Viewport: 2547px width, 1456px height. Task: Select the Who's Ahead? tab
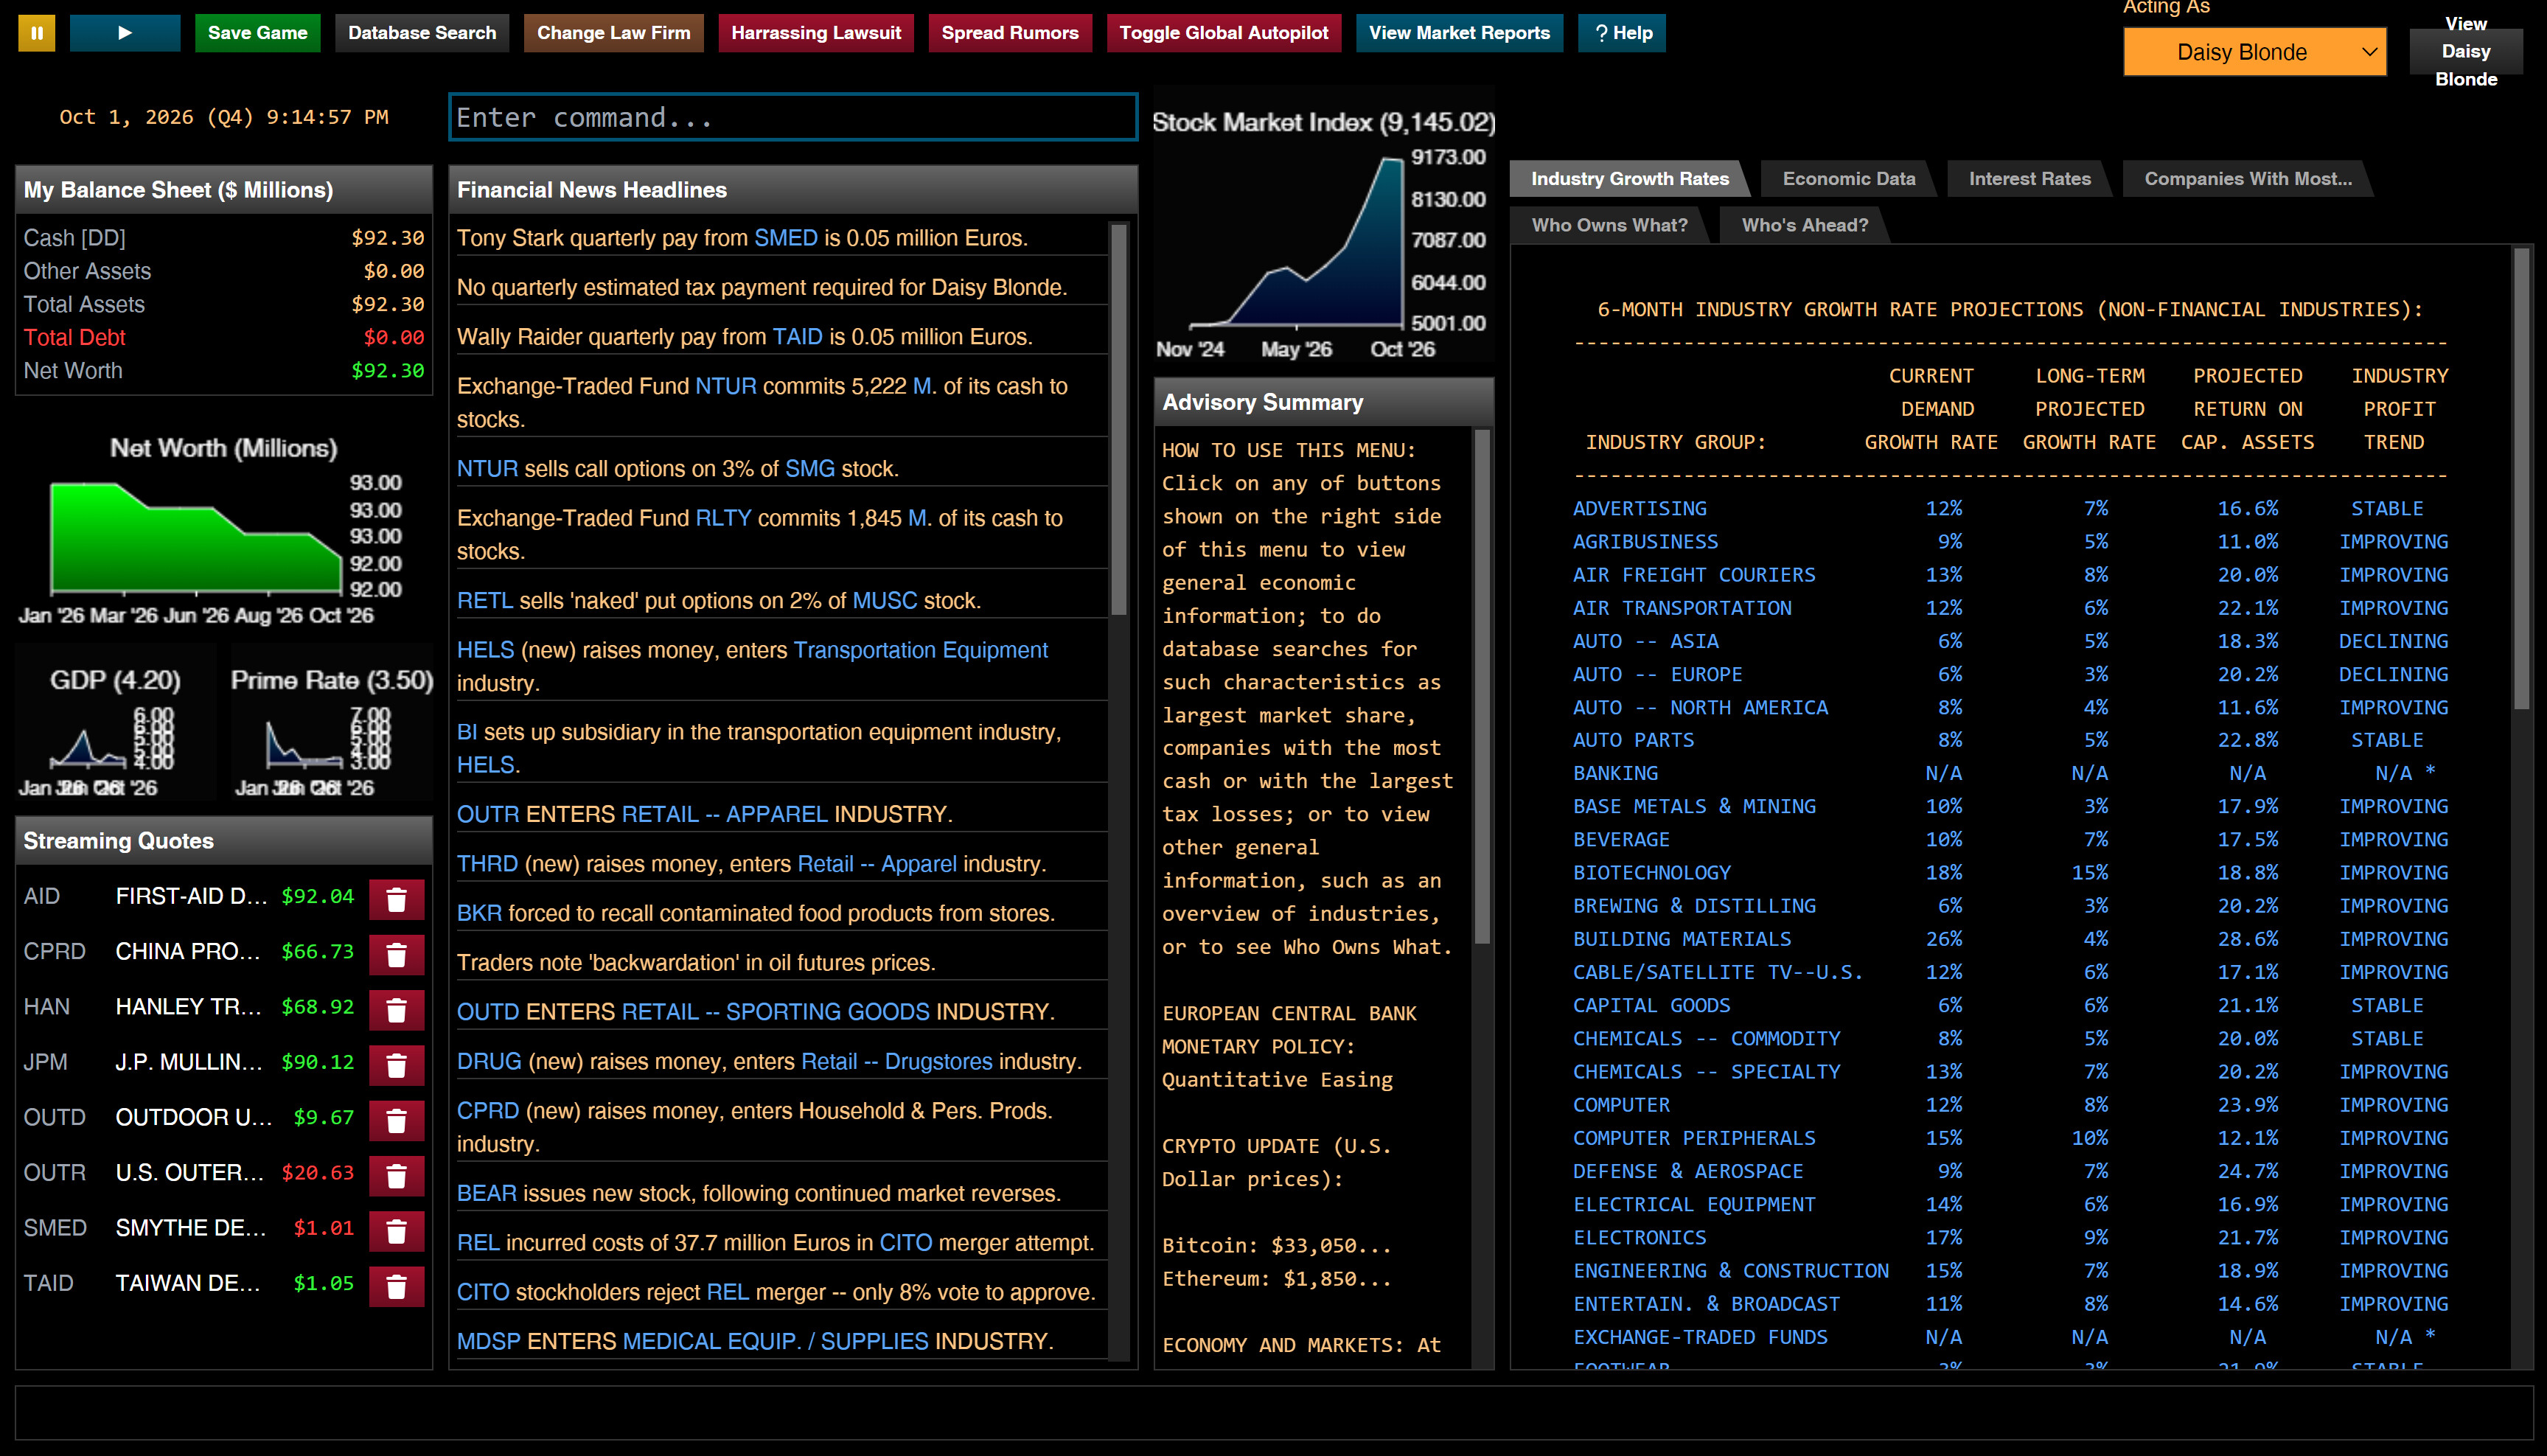(1805, 225)
